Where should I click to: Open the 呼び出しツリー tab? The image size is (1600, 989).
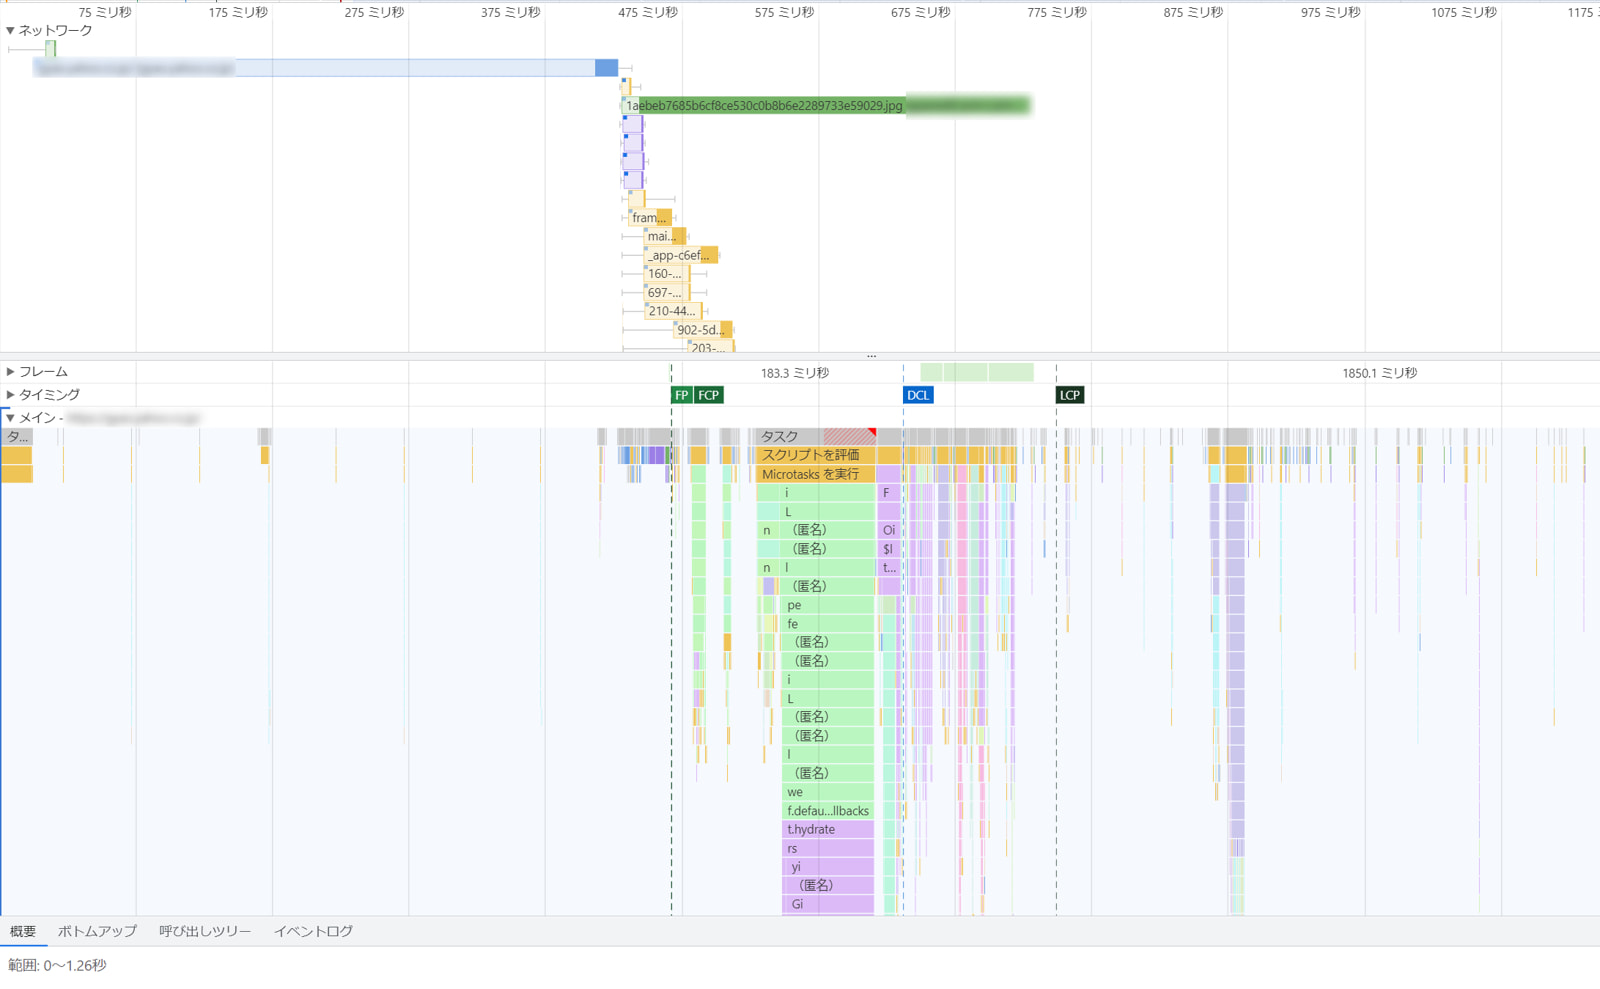click(205, 931)
